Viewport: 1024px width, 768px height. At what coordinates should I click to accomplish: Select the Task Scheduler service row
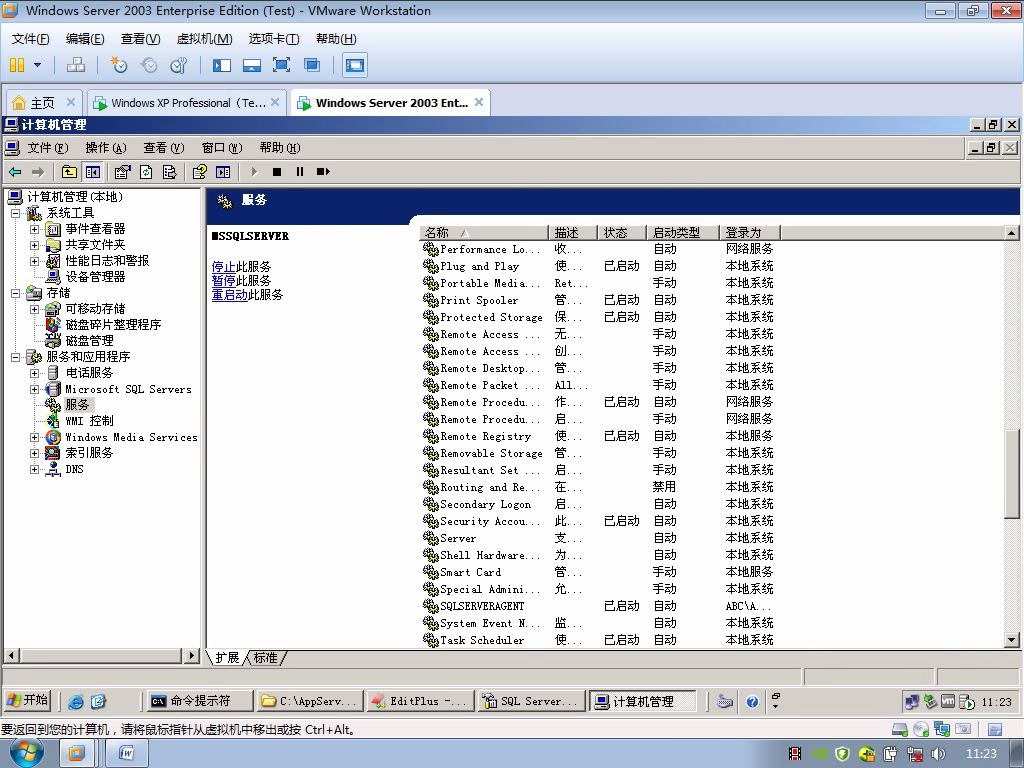coord(600,640)
